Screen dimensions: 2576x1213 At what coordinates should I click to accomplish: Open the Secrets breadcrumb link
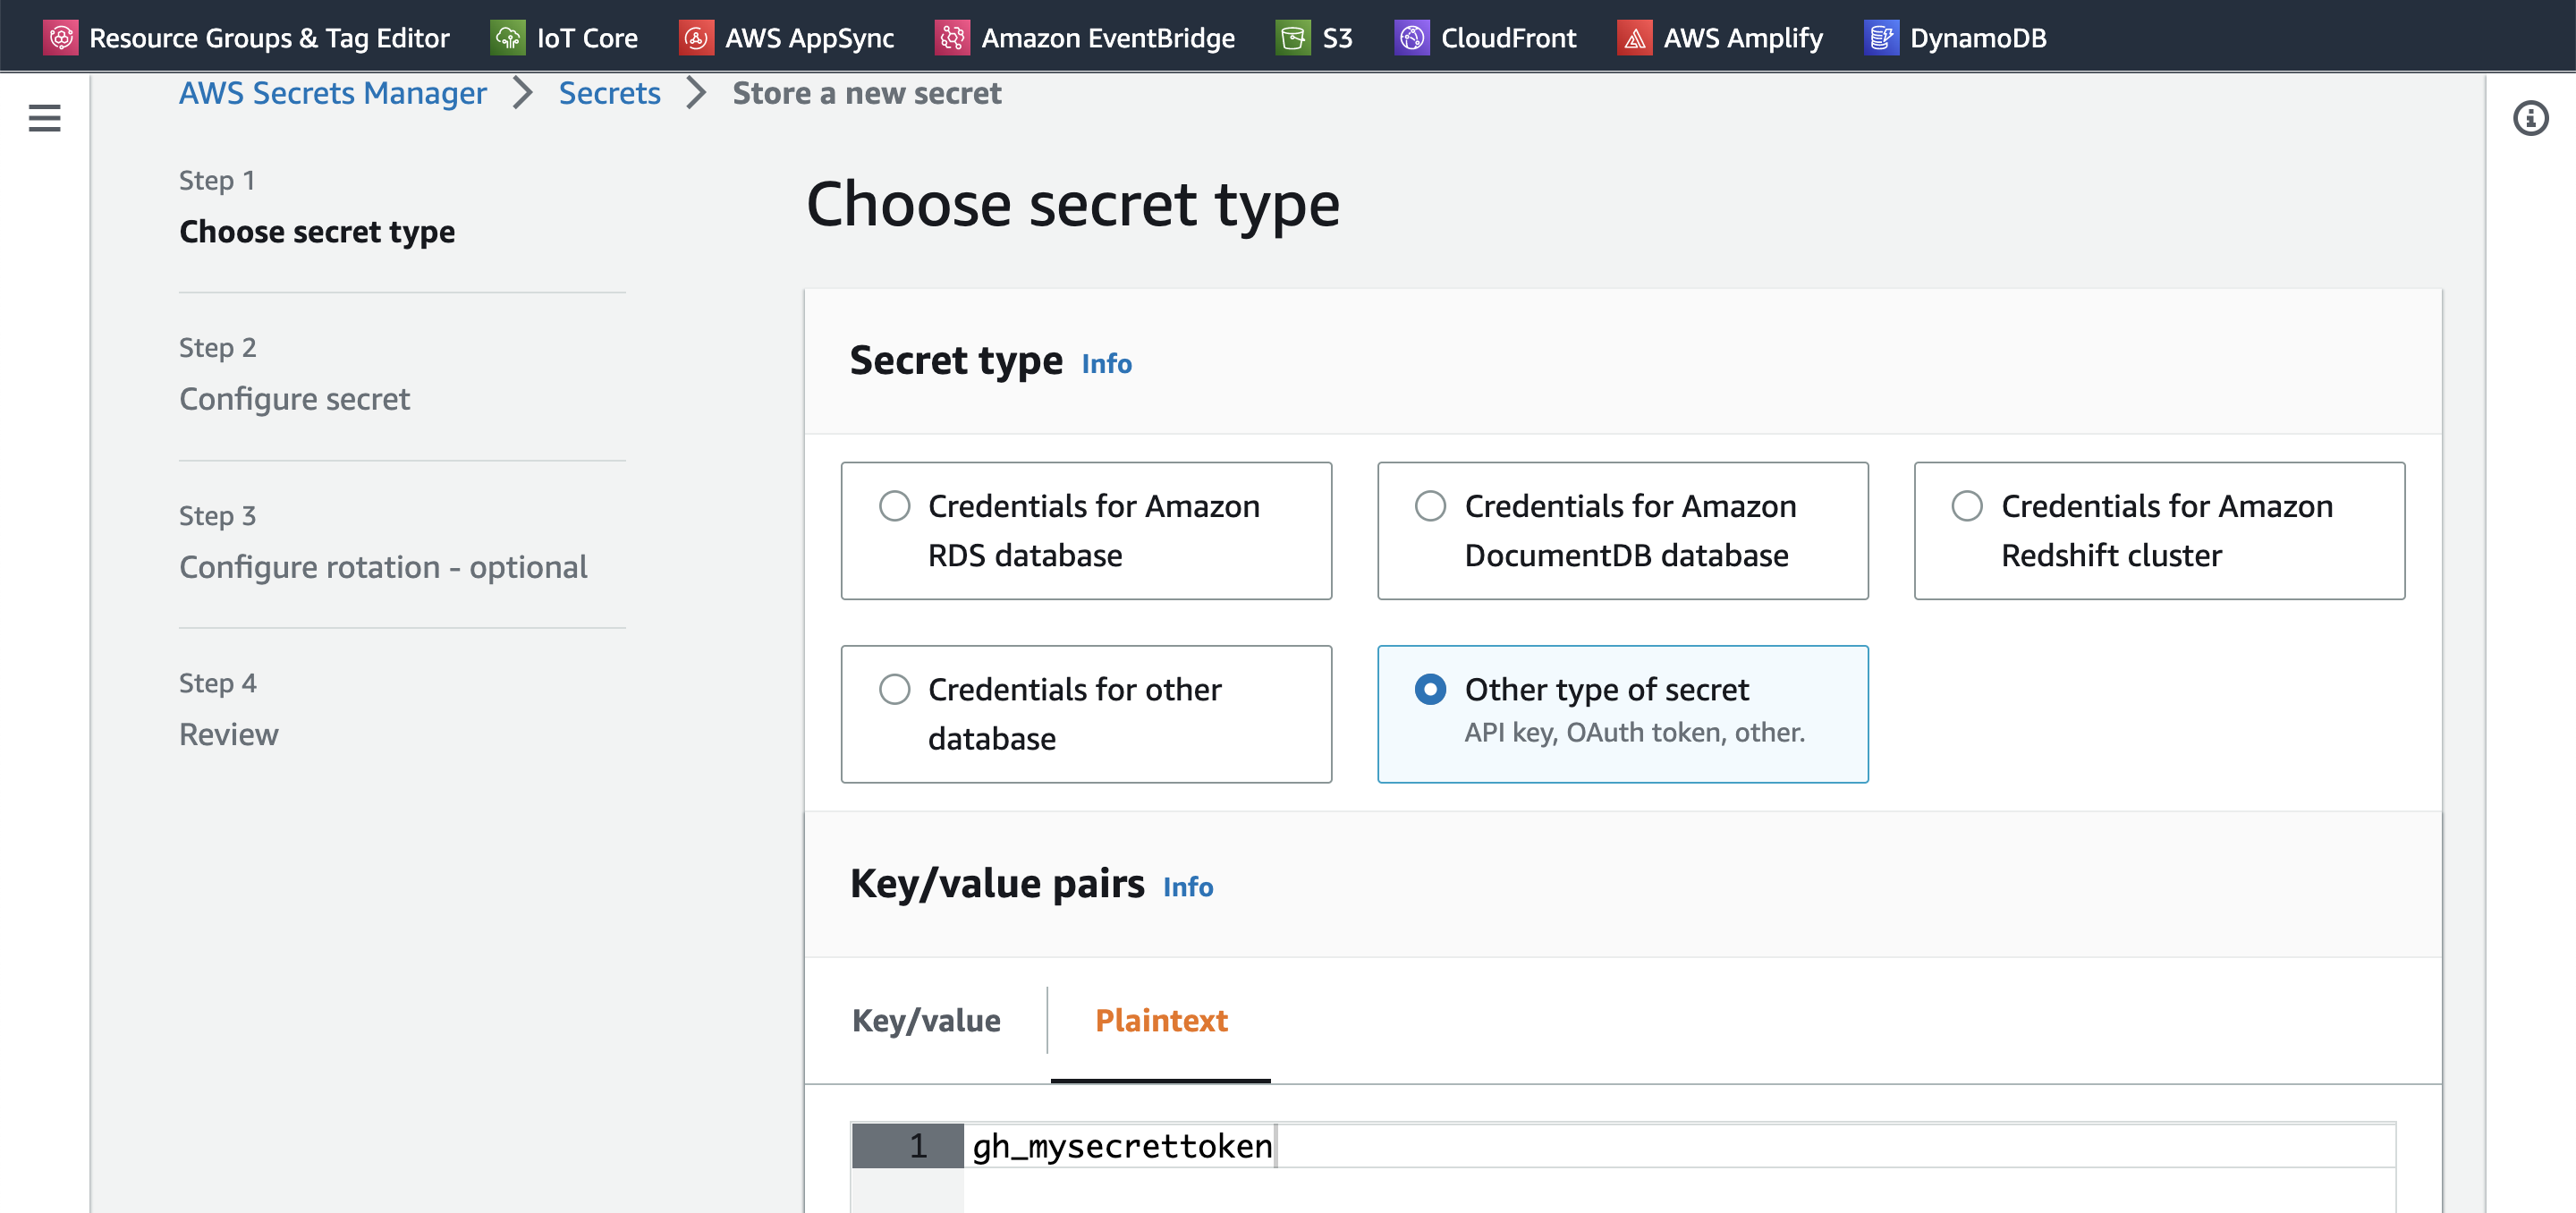pos(609,92)
